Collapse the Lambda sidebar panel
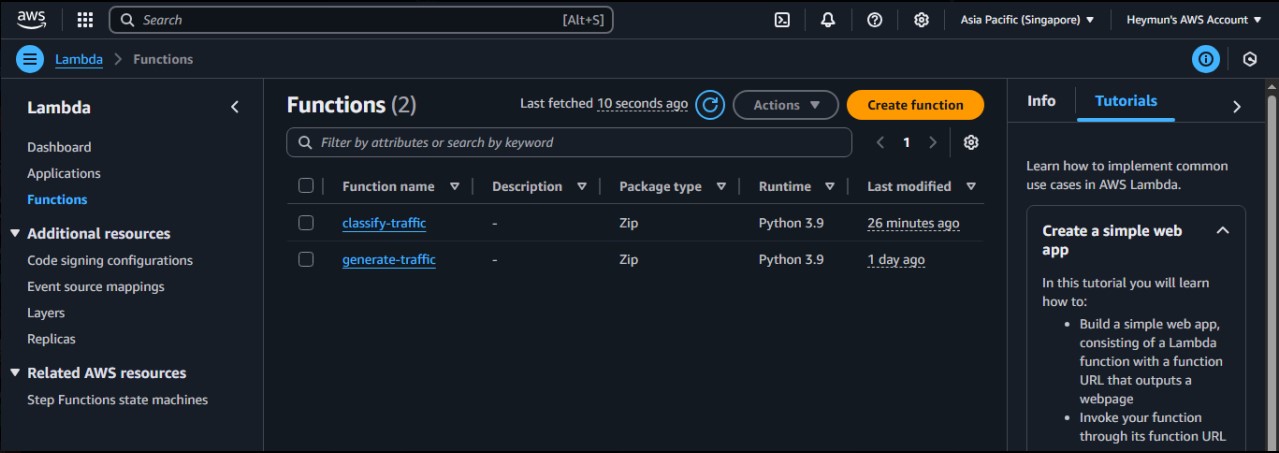The width and height of the screenshot is (1279, 453). (235, 107)
